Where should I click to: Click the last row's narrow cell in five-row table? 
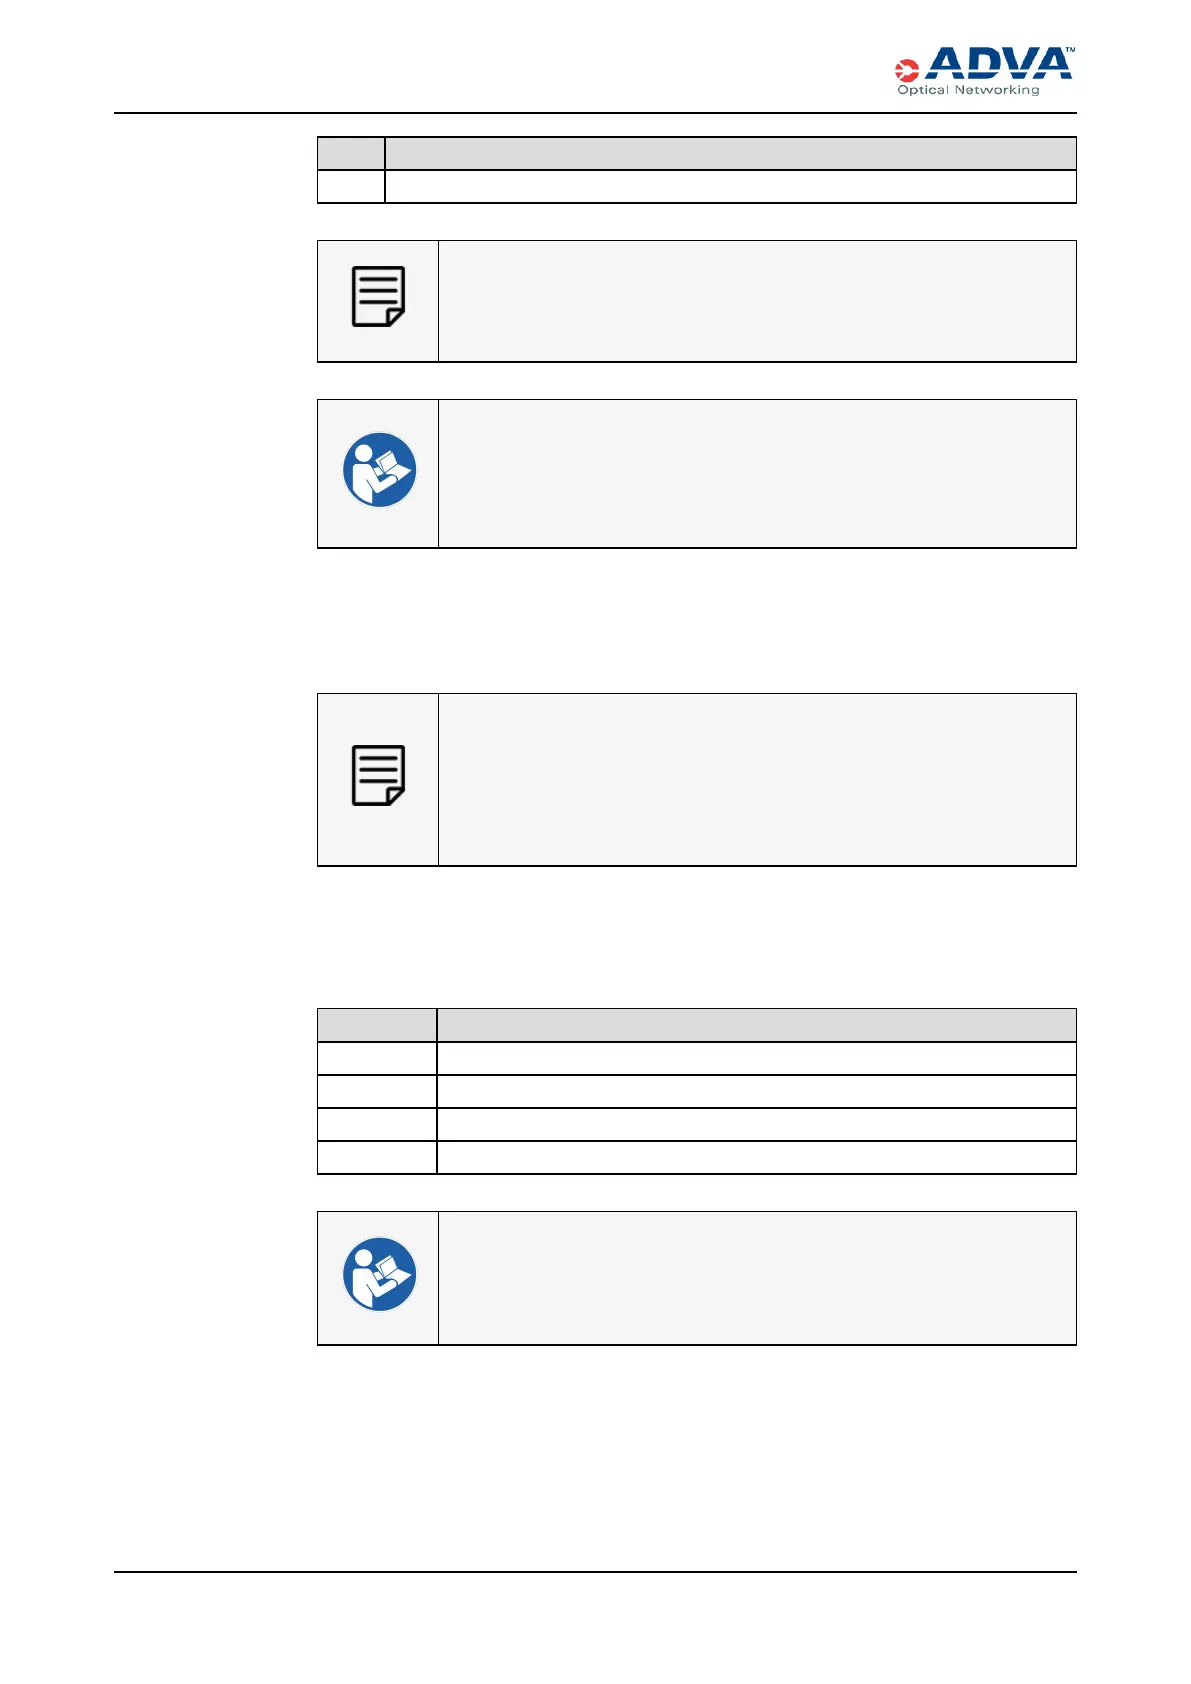pos(377,1157)
